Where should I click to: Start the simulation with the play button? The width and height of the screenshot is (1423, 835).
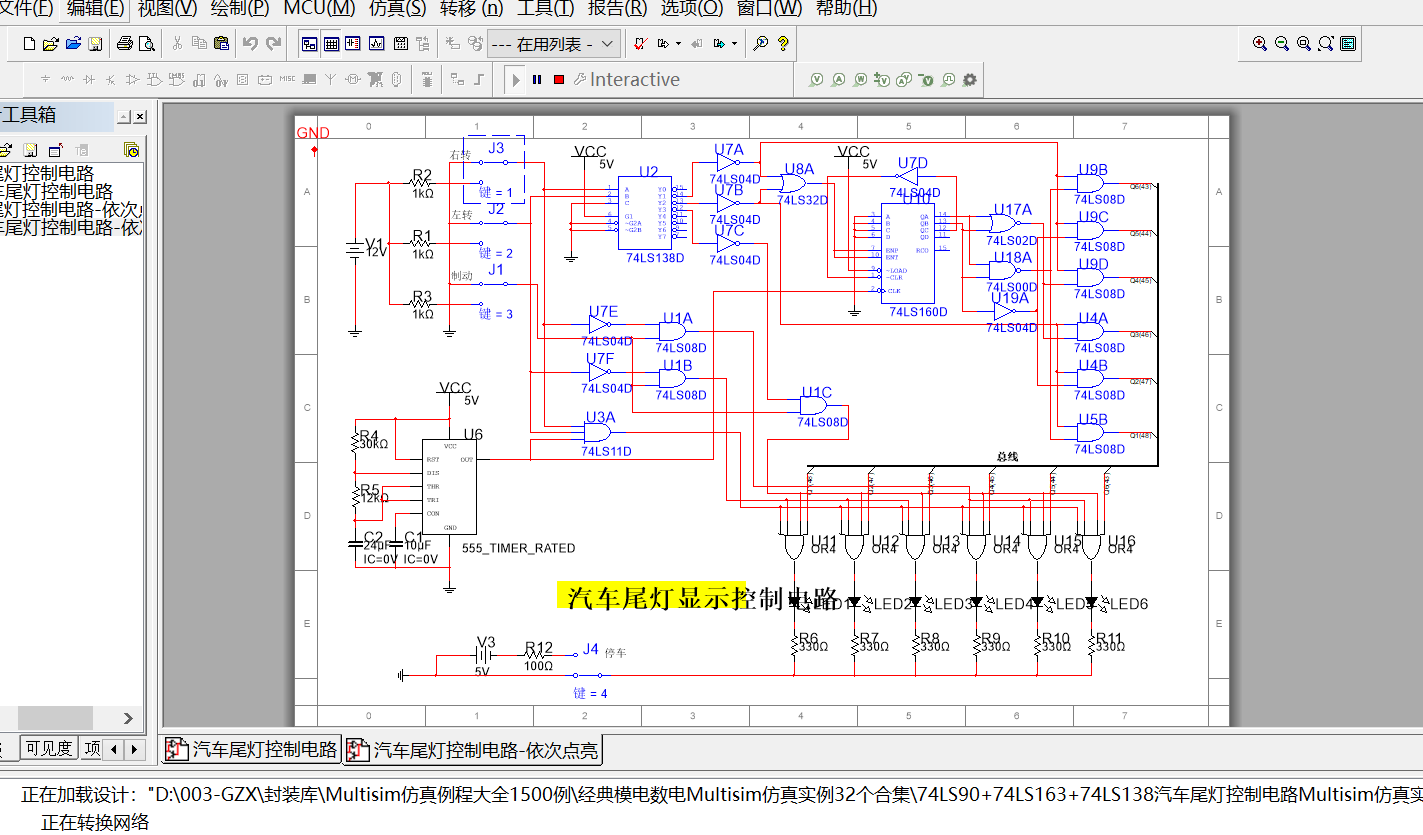coord(516,80)
